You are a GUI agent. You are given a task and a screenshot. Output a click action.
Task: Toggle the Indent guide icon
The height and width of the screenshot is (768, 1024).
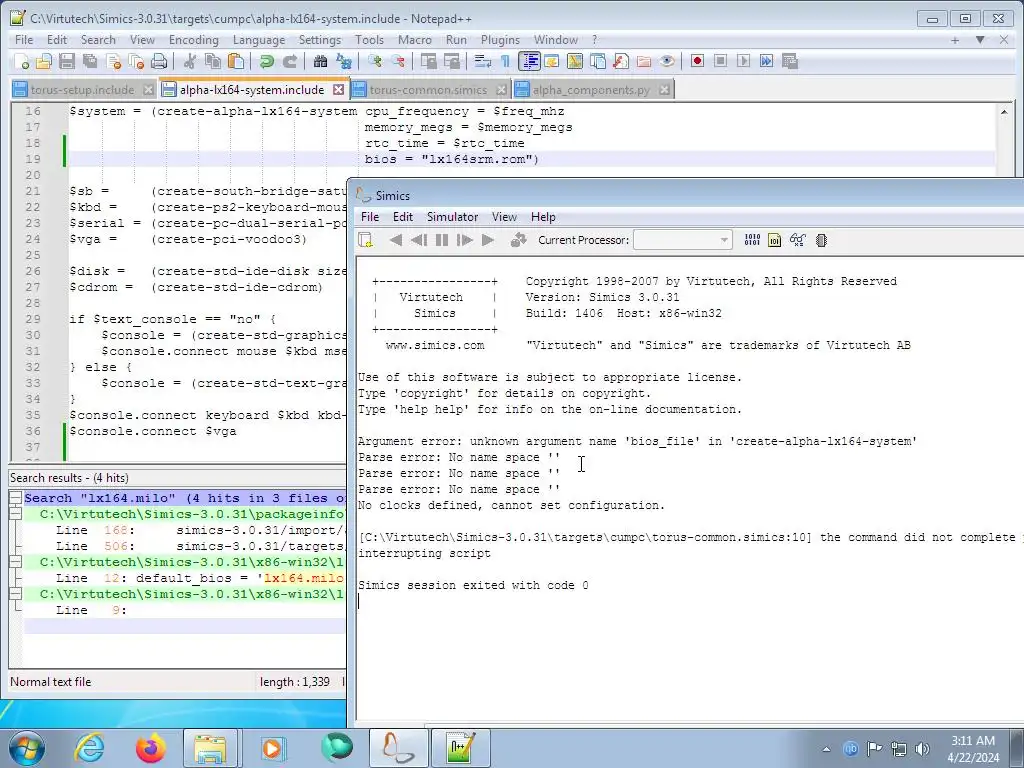pos(529,61)
